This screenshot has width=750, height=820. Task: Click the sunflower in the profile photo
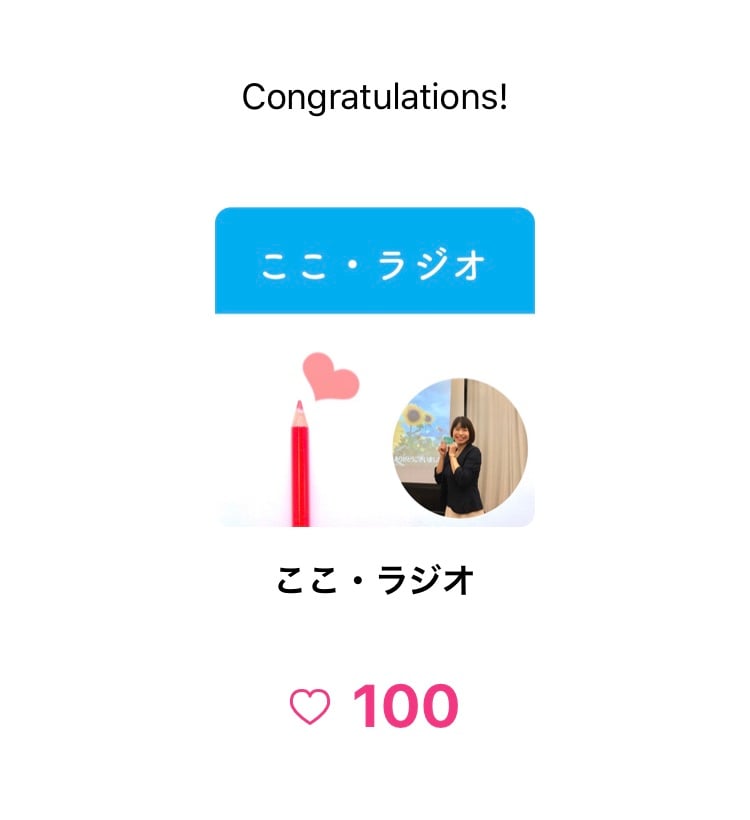click(x=414, y=417)
